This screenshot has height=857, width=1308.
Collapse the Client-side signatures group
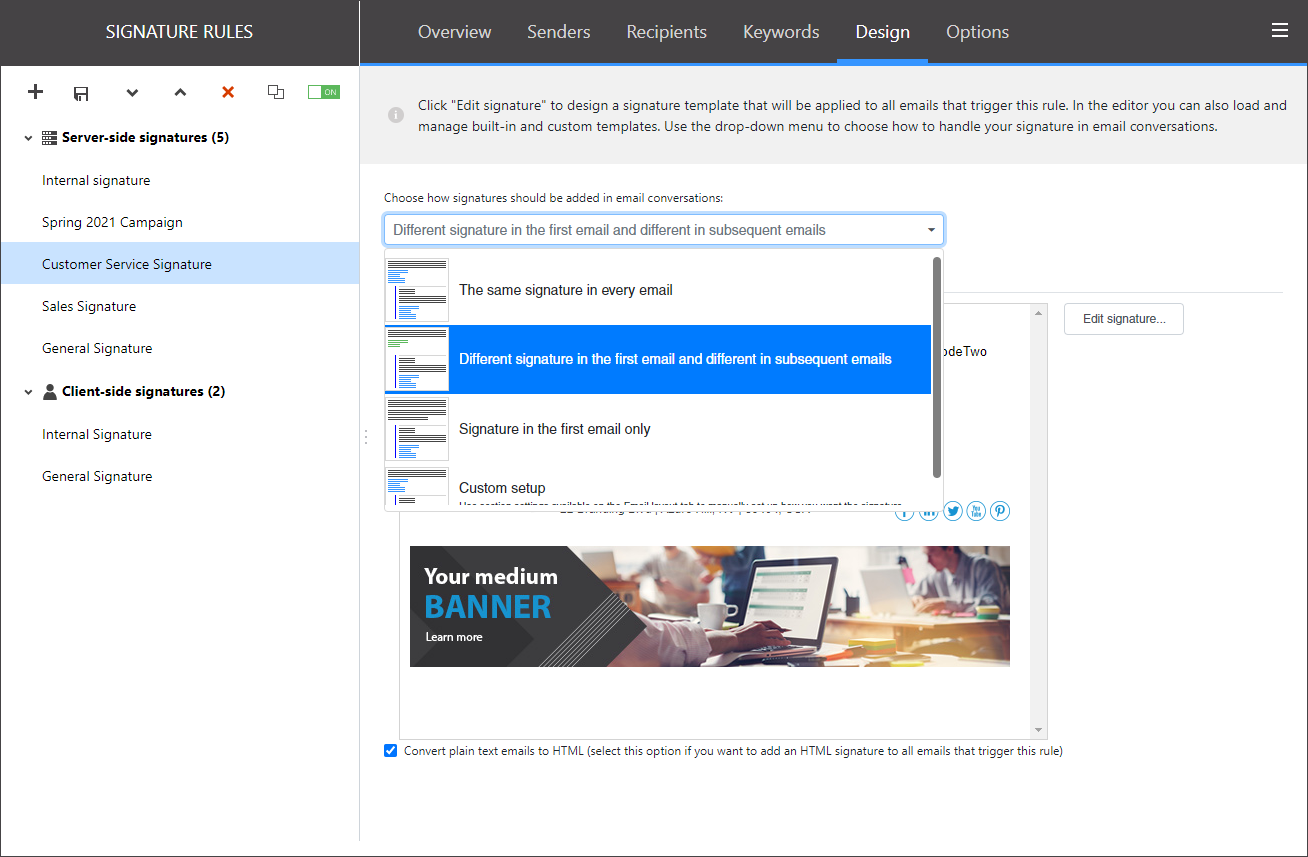(27, 391)
